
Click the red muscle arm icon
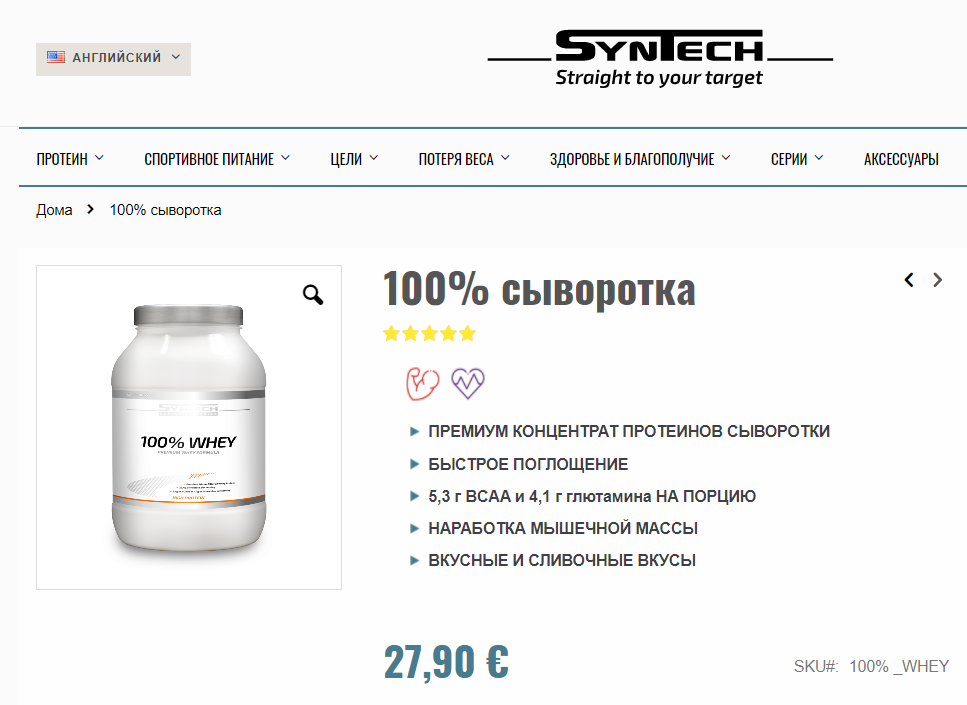(x=422, y=384)
